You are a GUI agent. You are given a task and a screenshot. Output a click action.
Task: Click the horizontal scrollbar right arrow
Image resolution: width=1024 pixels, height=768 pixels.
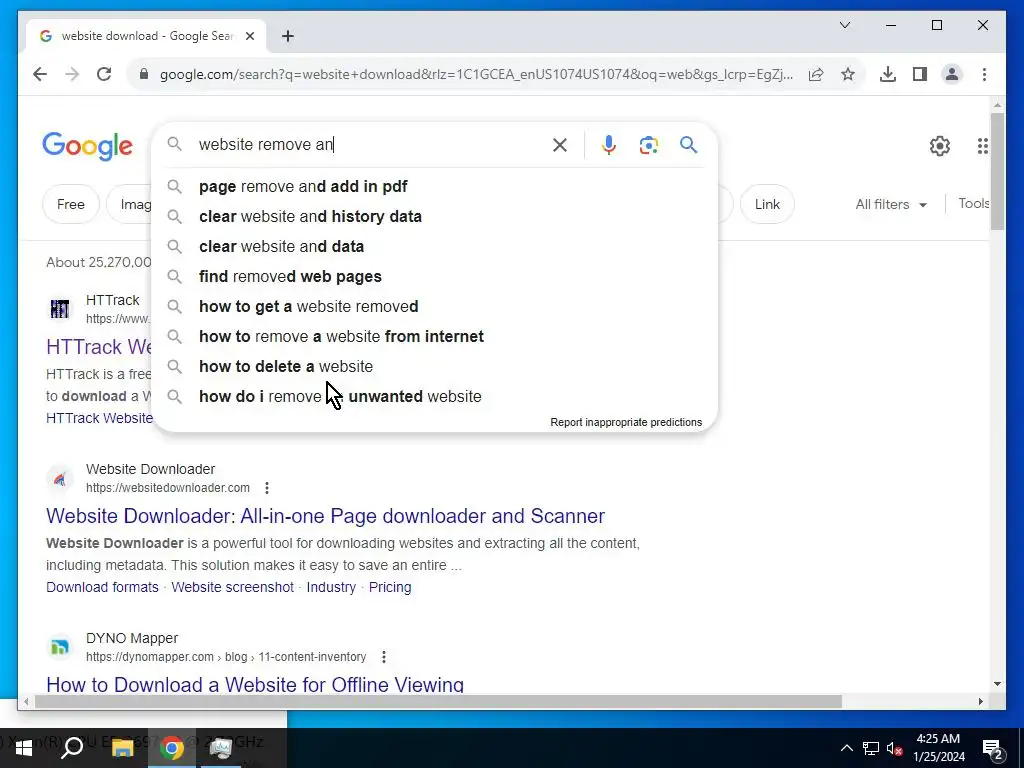click(980, 702)
